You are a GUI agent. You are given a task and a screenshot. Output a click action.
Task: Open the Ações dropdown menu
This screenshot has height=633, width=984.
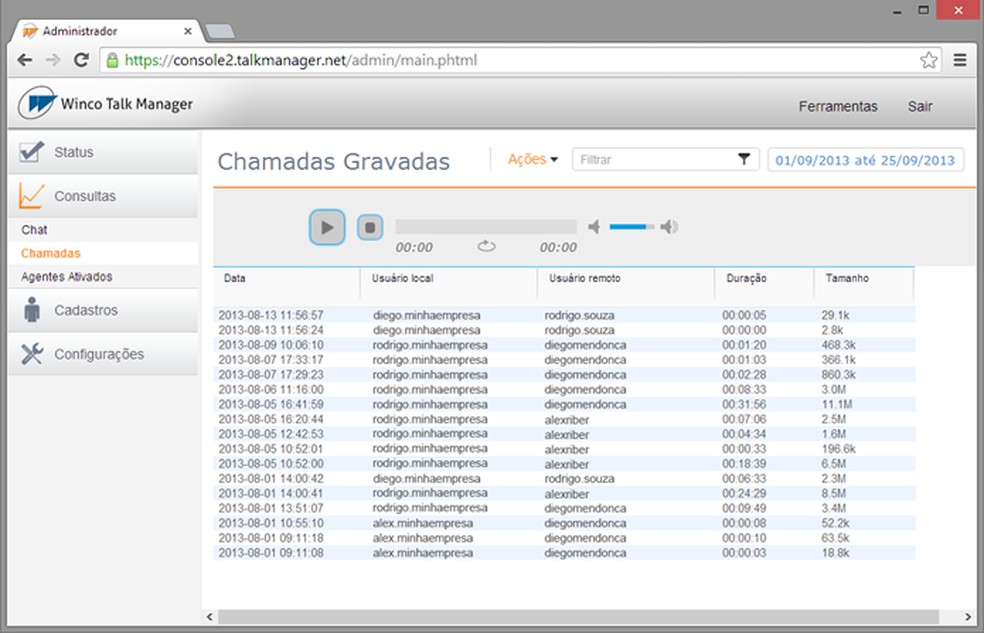[531, 158]
